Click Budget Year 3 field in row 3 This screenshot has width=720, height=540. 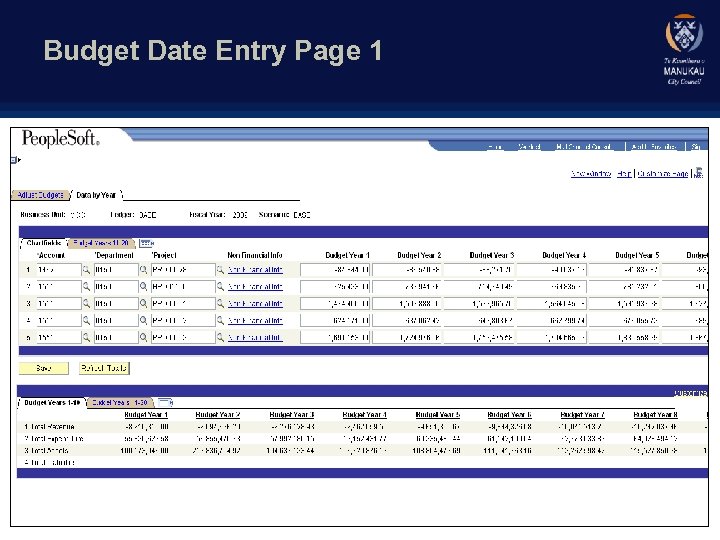pos(479,304)
